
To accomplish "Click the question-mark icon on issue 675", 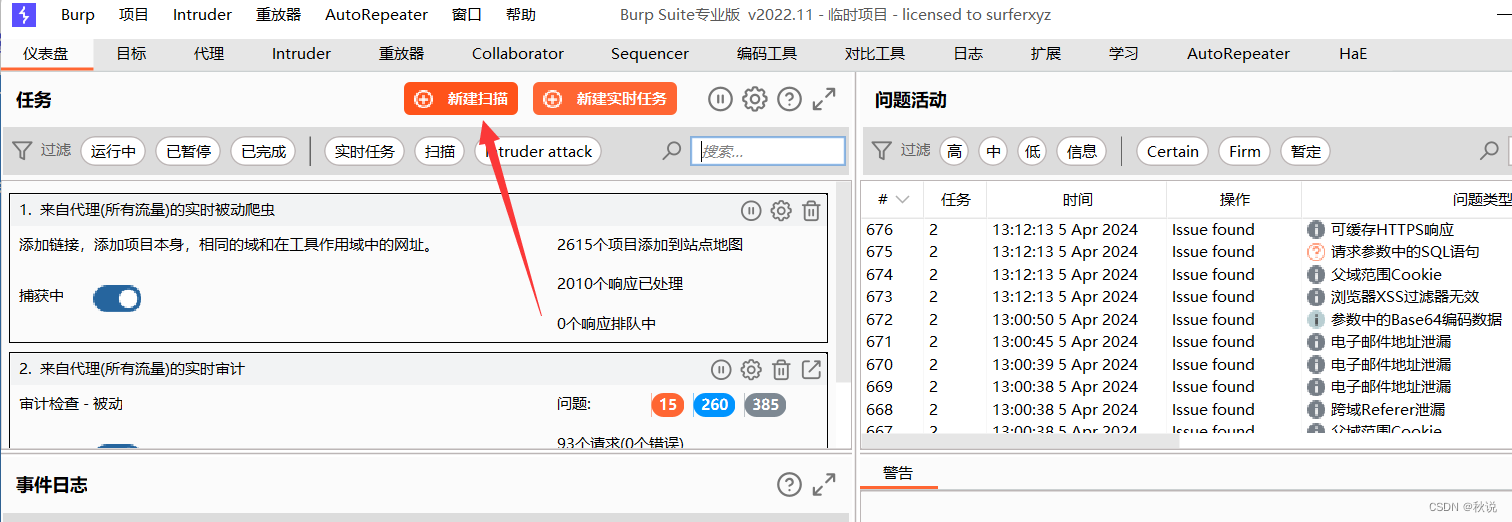I will pos(1316,252).
